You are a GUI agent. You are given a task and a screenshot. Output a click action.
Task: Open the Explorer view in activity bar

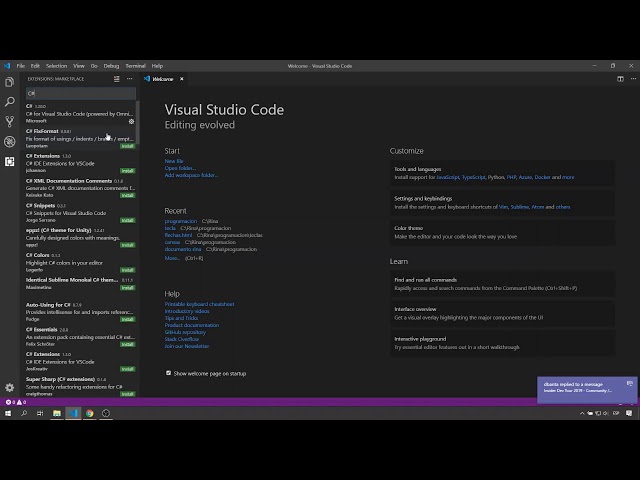[9, 82]
